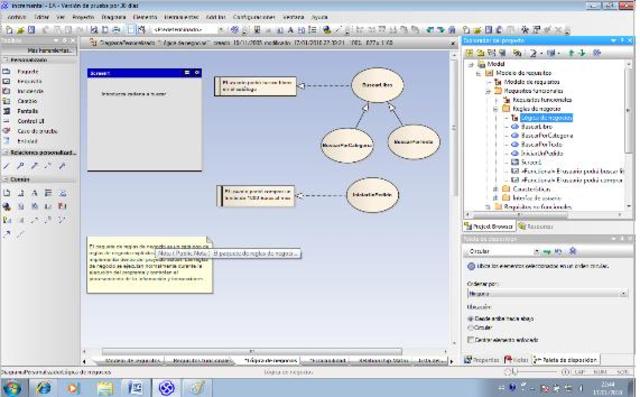
Task: Open File Explorer folder from taskbar
Action: pos(105,388)
